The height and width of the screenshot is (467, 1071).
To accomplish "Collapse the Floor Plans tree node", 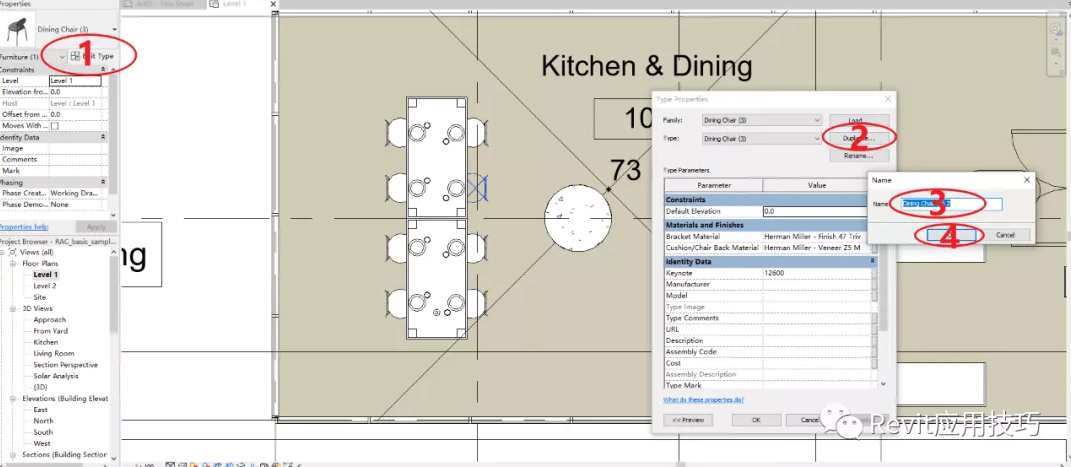I will 13,264.
